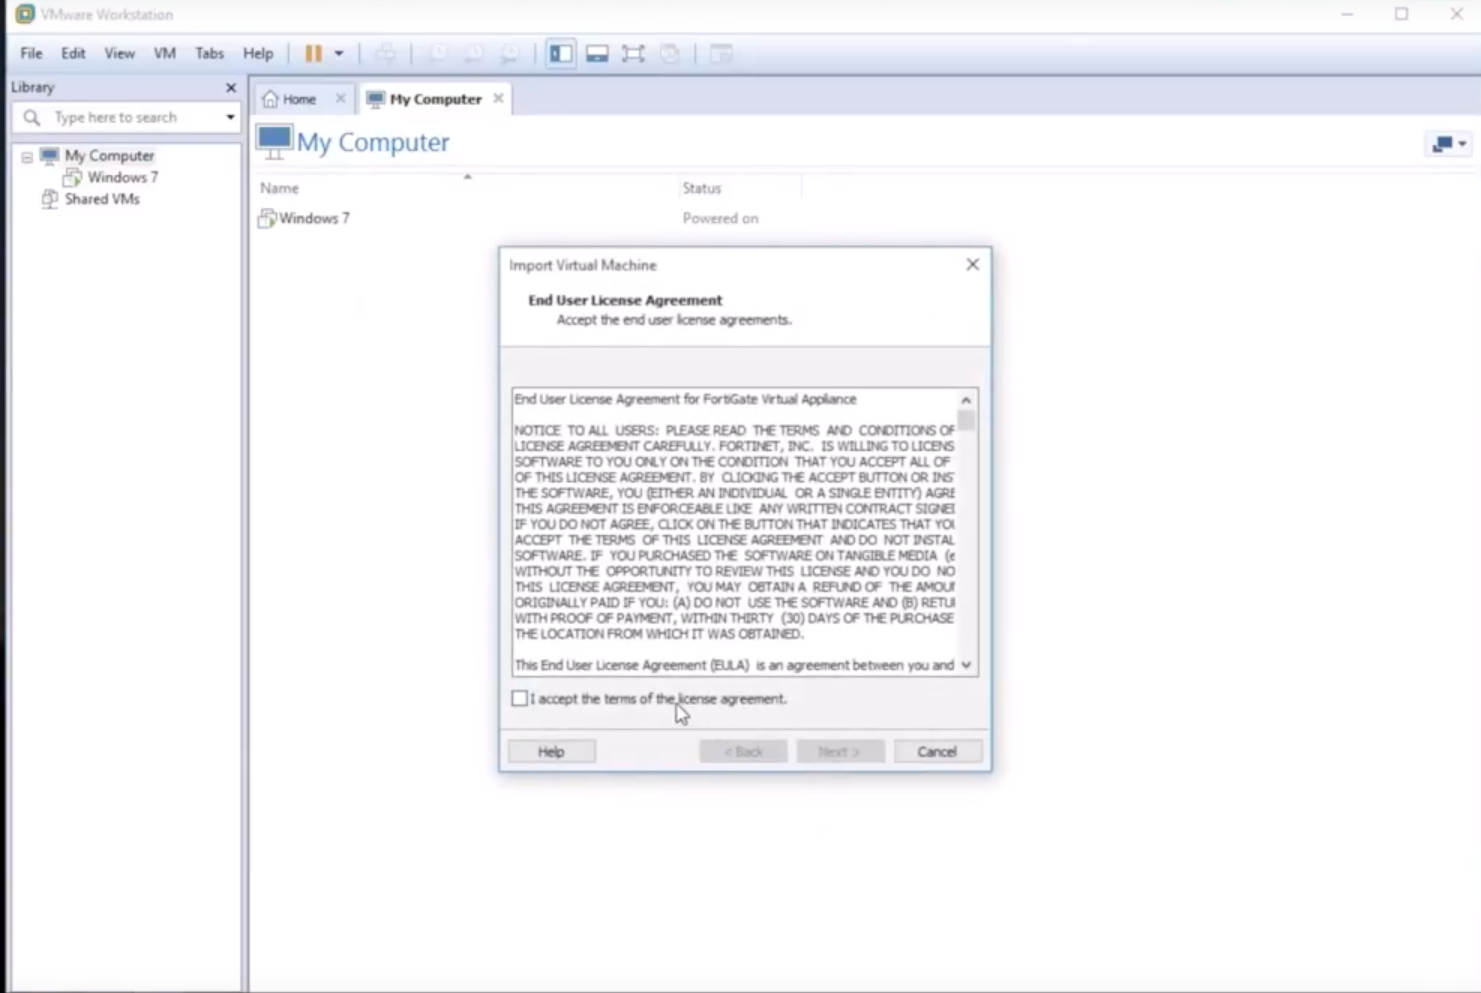Open the Snapshot Manager icon
Screen dimensions: 1481x993
pyautogui.click(x=509, y=54)
